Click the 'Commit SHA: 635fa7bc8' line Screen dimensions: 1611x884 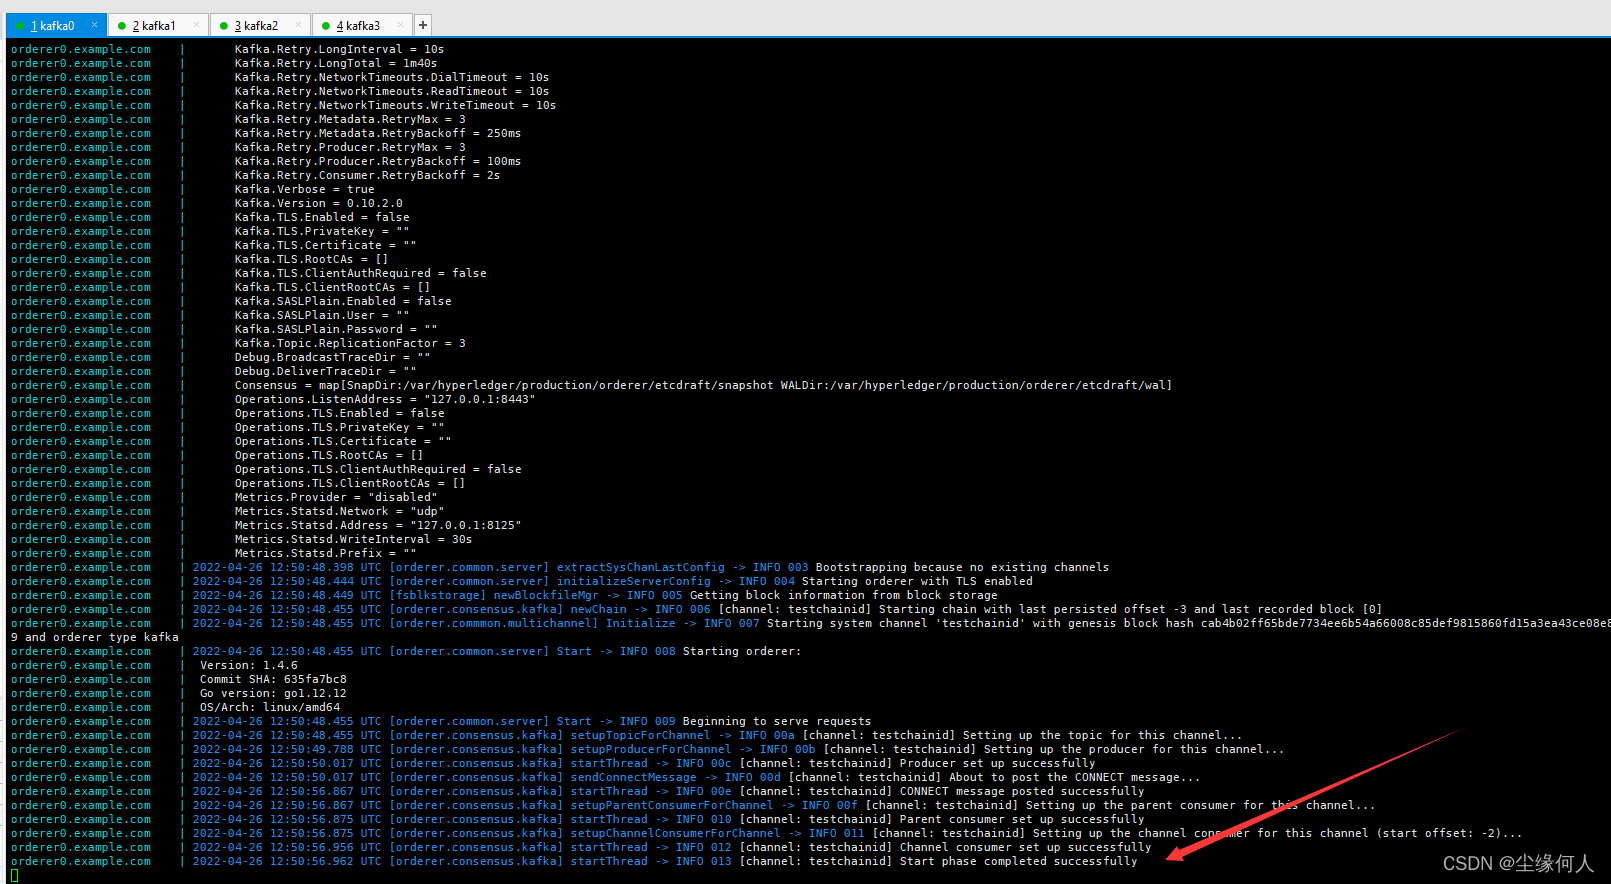pos(273,679)
